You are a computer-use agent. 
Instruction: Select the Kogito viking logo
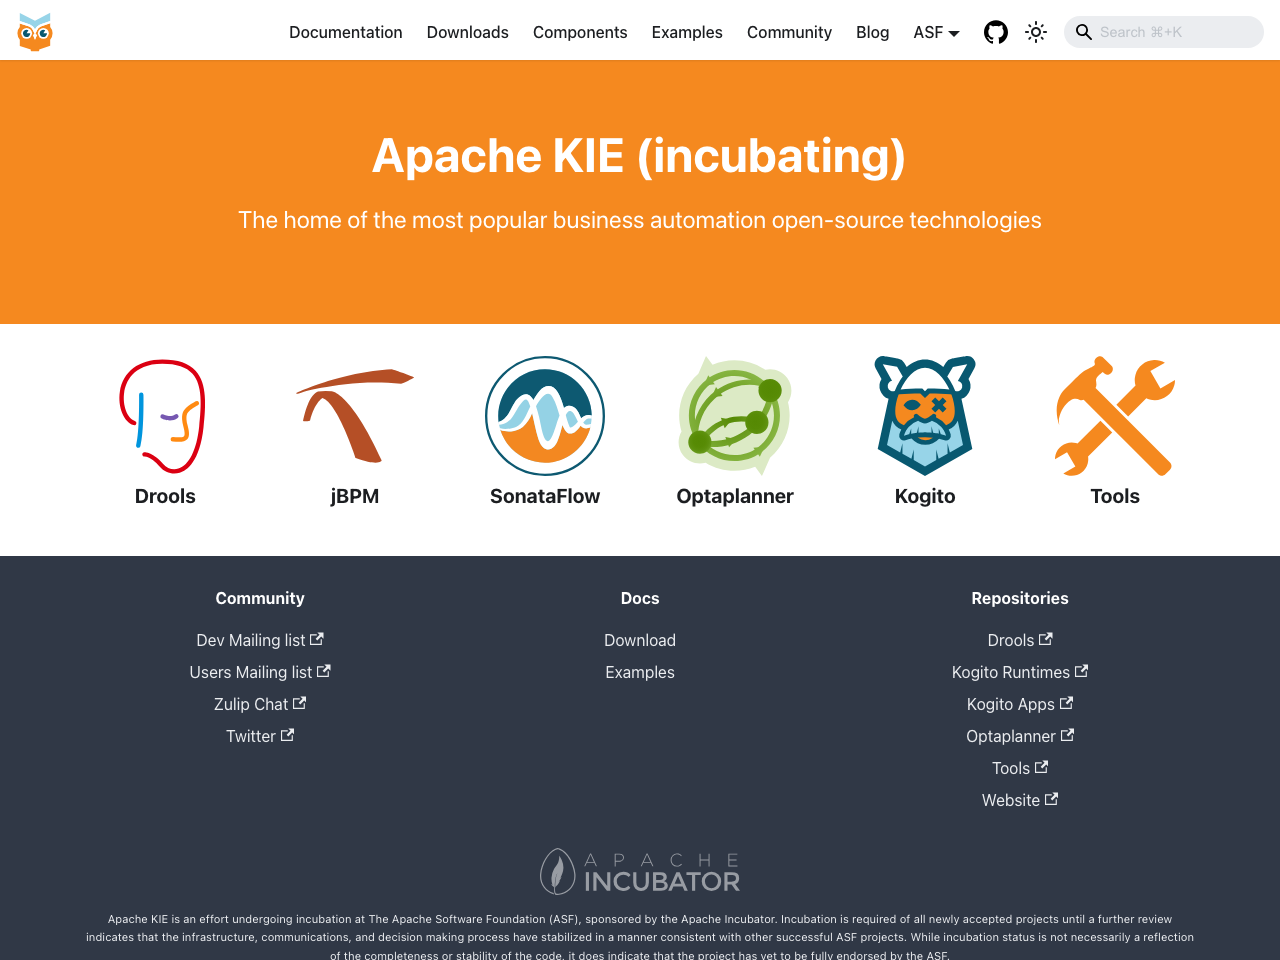tap(925, 416)
